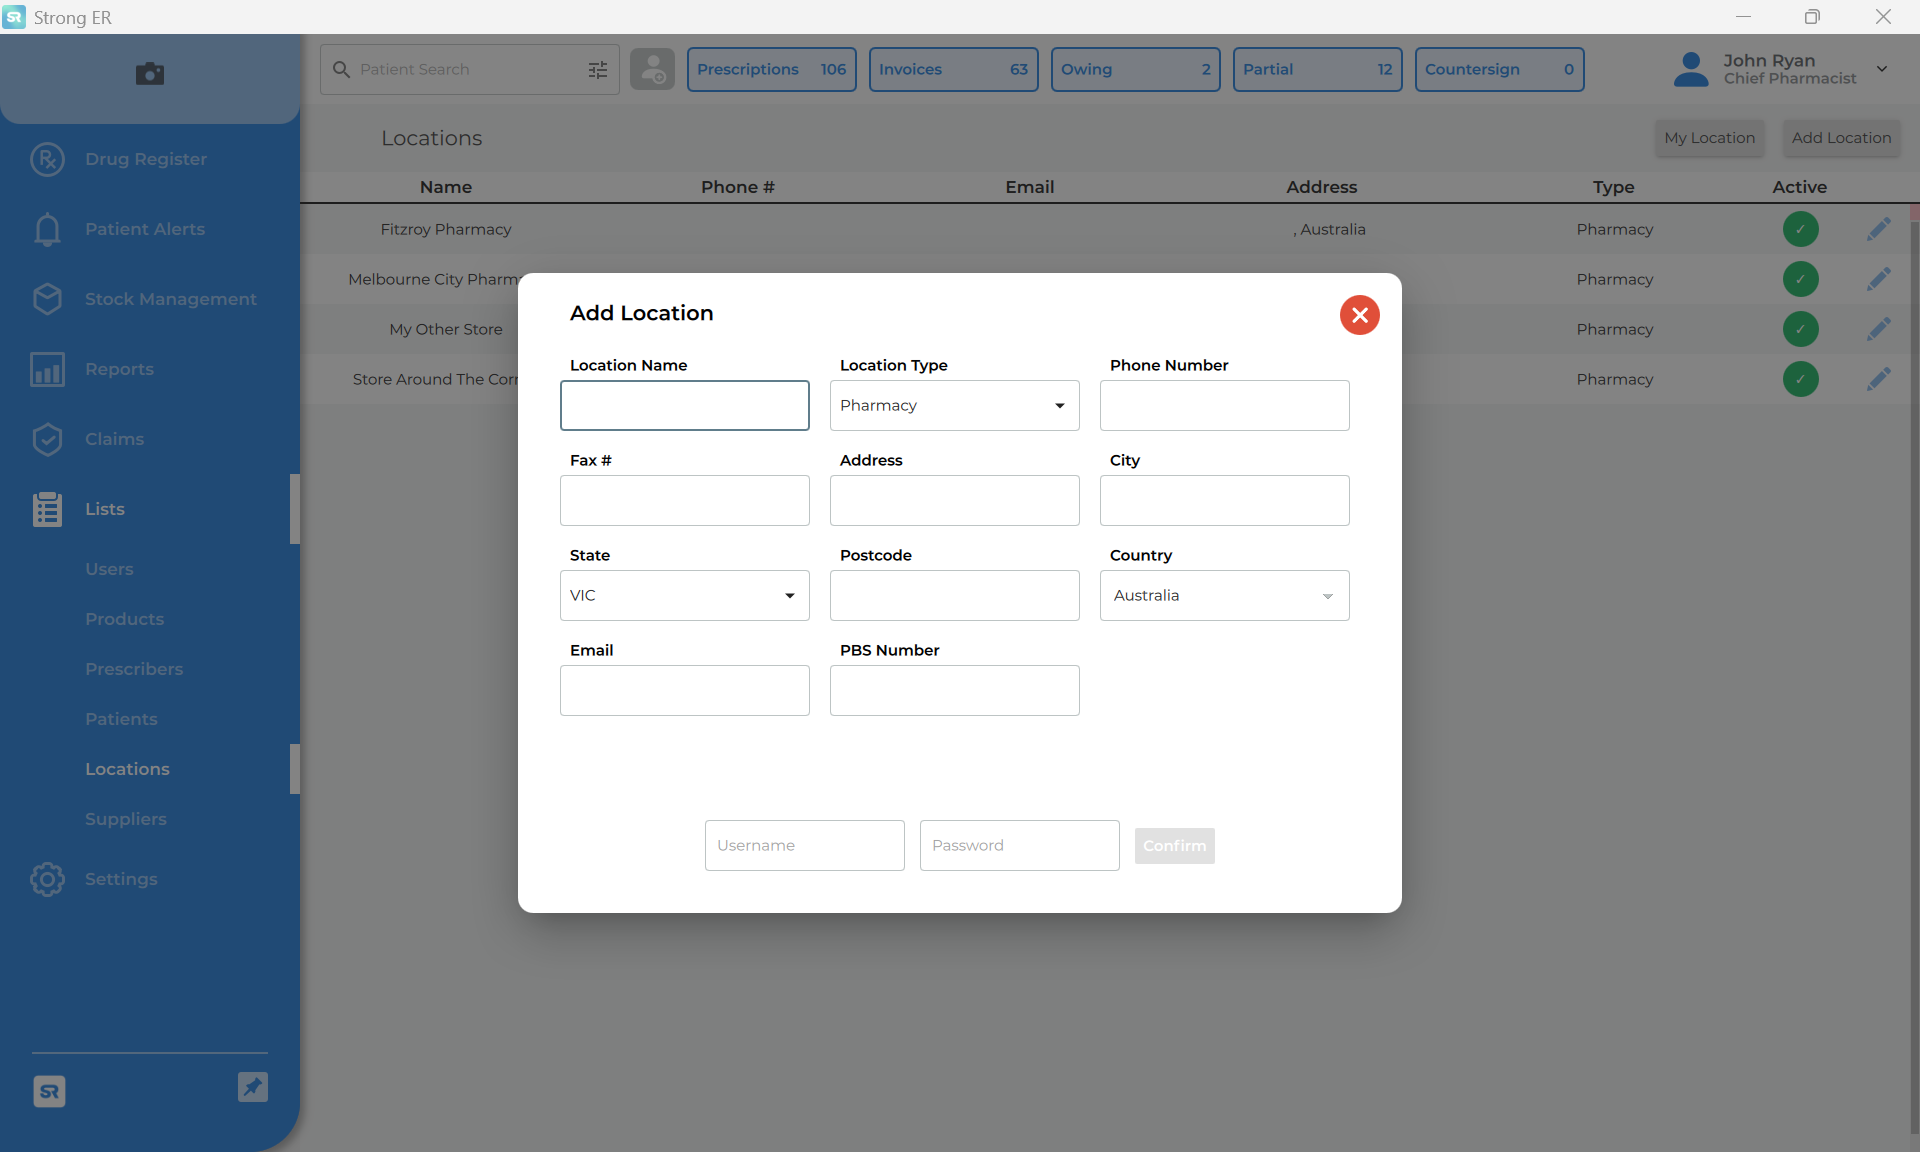The height and width of the screenshot is (1152, 1920).
Task: Focus the PBS Number field
Action: [x=955, y=690]
